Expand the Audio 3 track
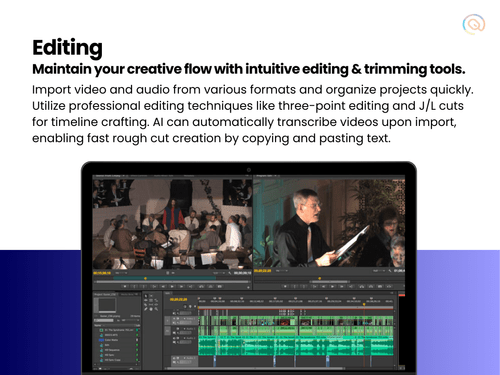Viewport: 500px width, 375px height. point(184,358)
